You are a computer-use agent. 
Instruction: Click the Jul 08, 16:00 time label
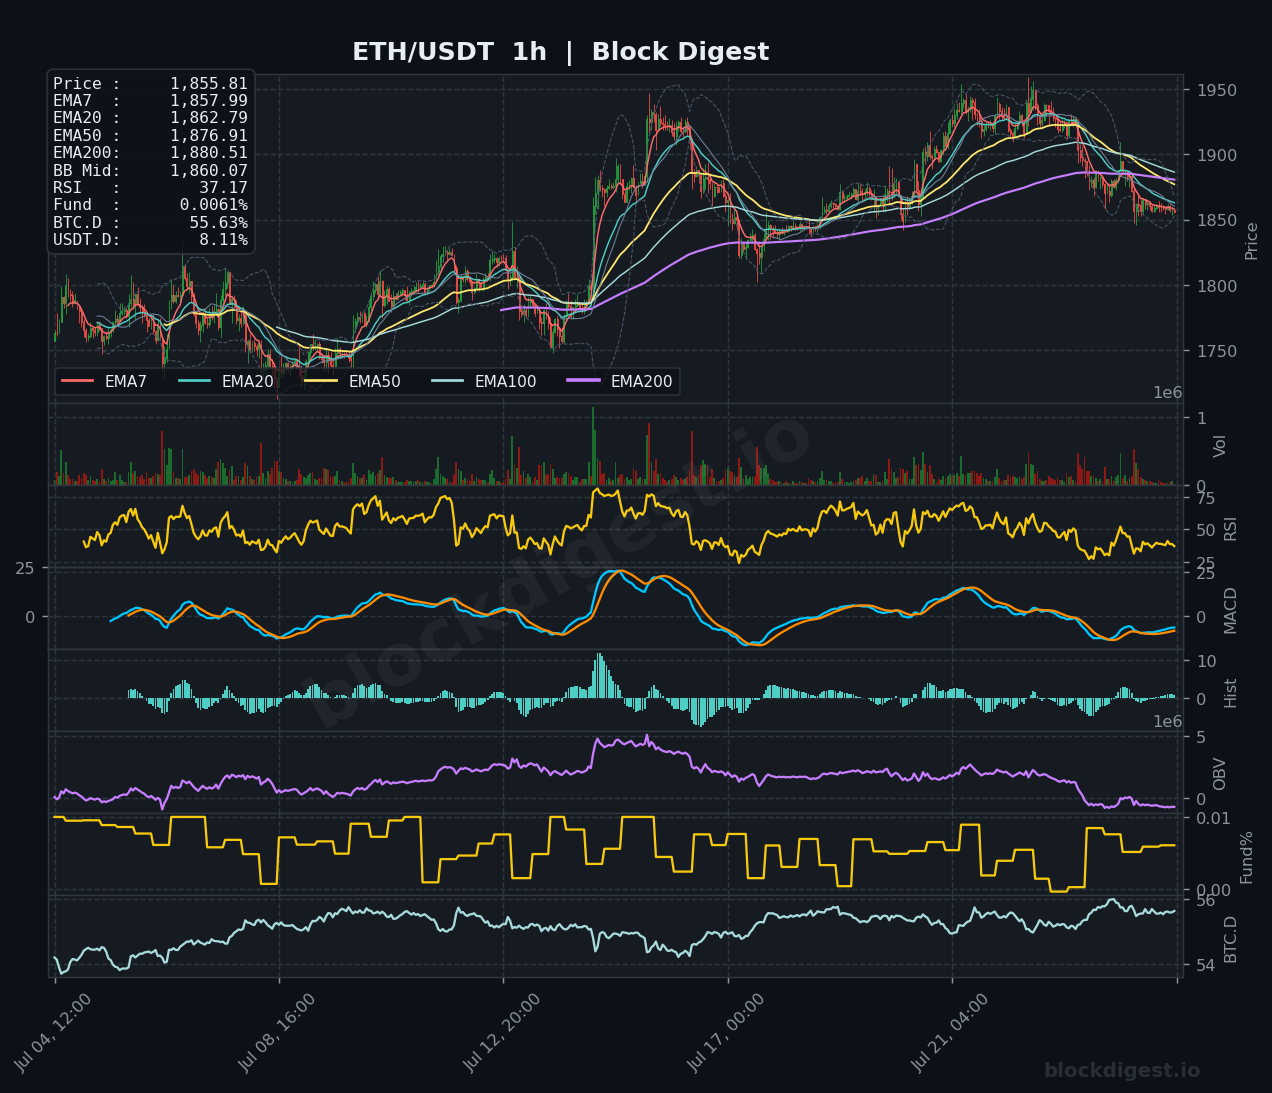click(279, 1032)
